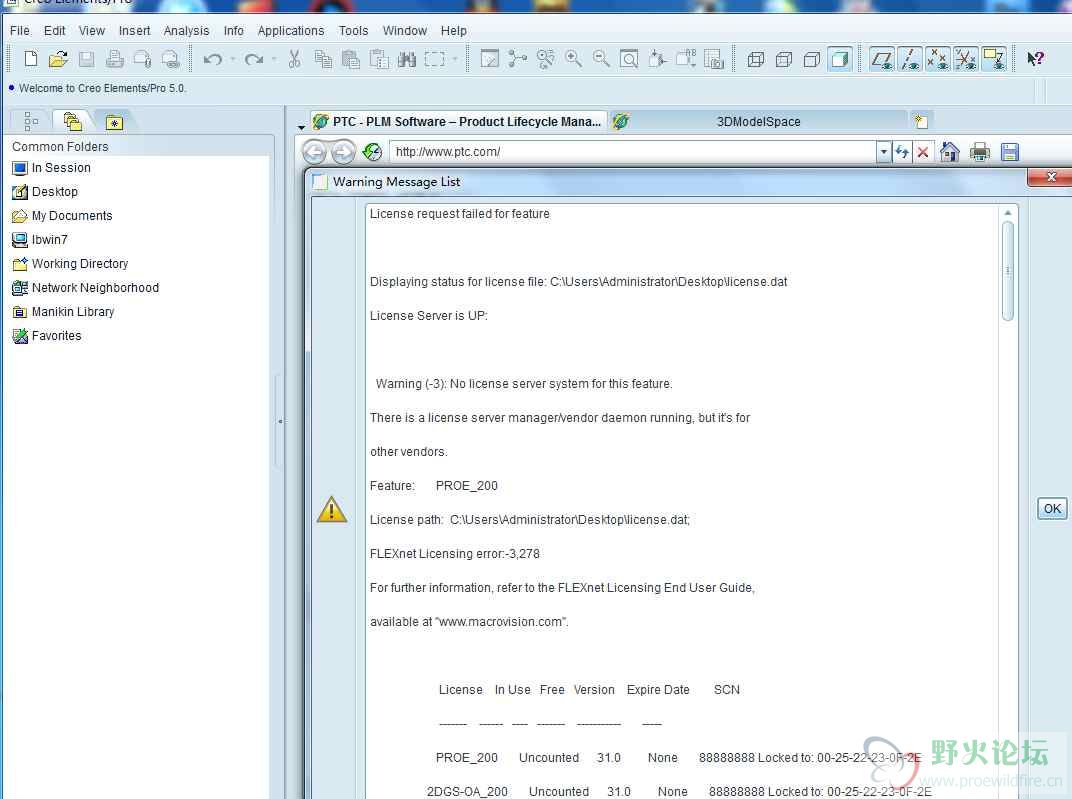Open the In Session folder
Viewport: 1072px width, 799px height.
click(52, 168)
